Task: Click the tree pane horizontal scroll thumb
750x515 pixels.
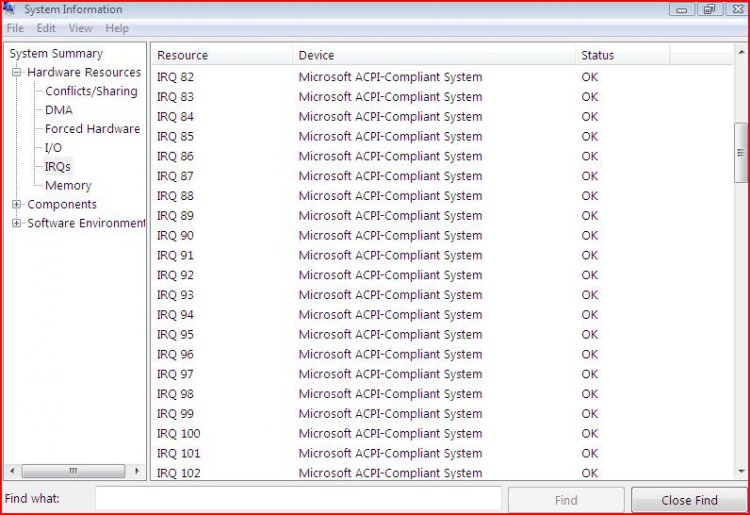Action: 73,471
